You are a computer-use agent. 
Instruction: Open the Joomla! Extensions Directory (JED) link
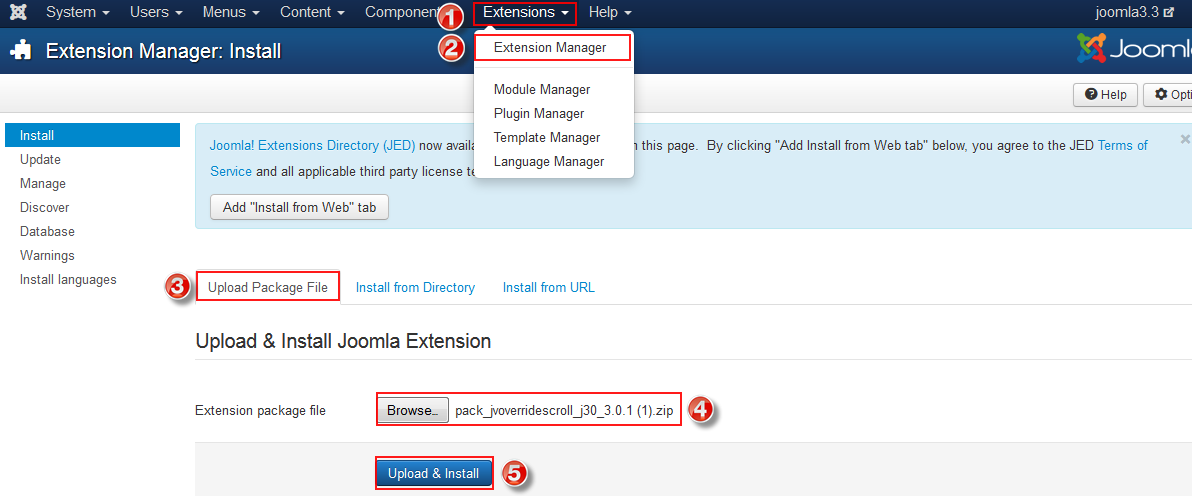pyautogui.click(x=312, y=145)
